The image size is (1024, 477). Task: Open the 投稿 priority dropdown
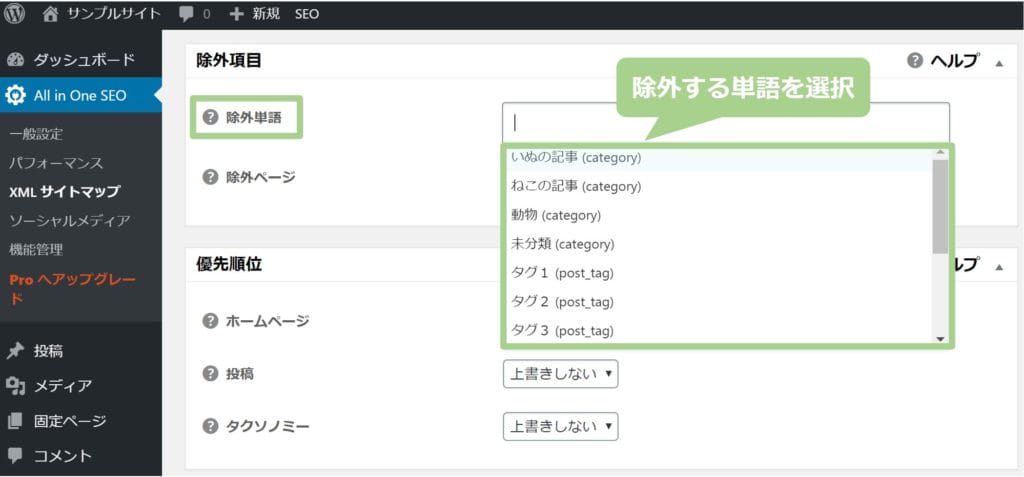[x=560, y=374]
